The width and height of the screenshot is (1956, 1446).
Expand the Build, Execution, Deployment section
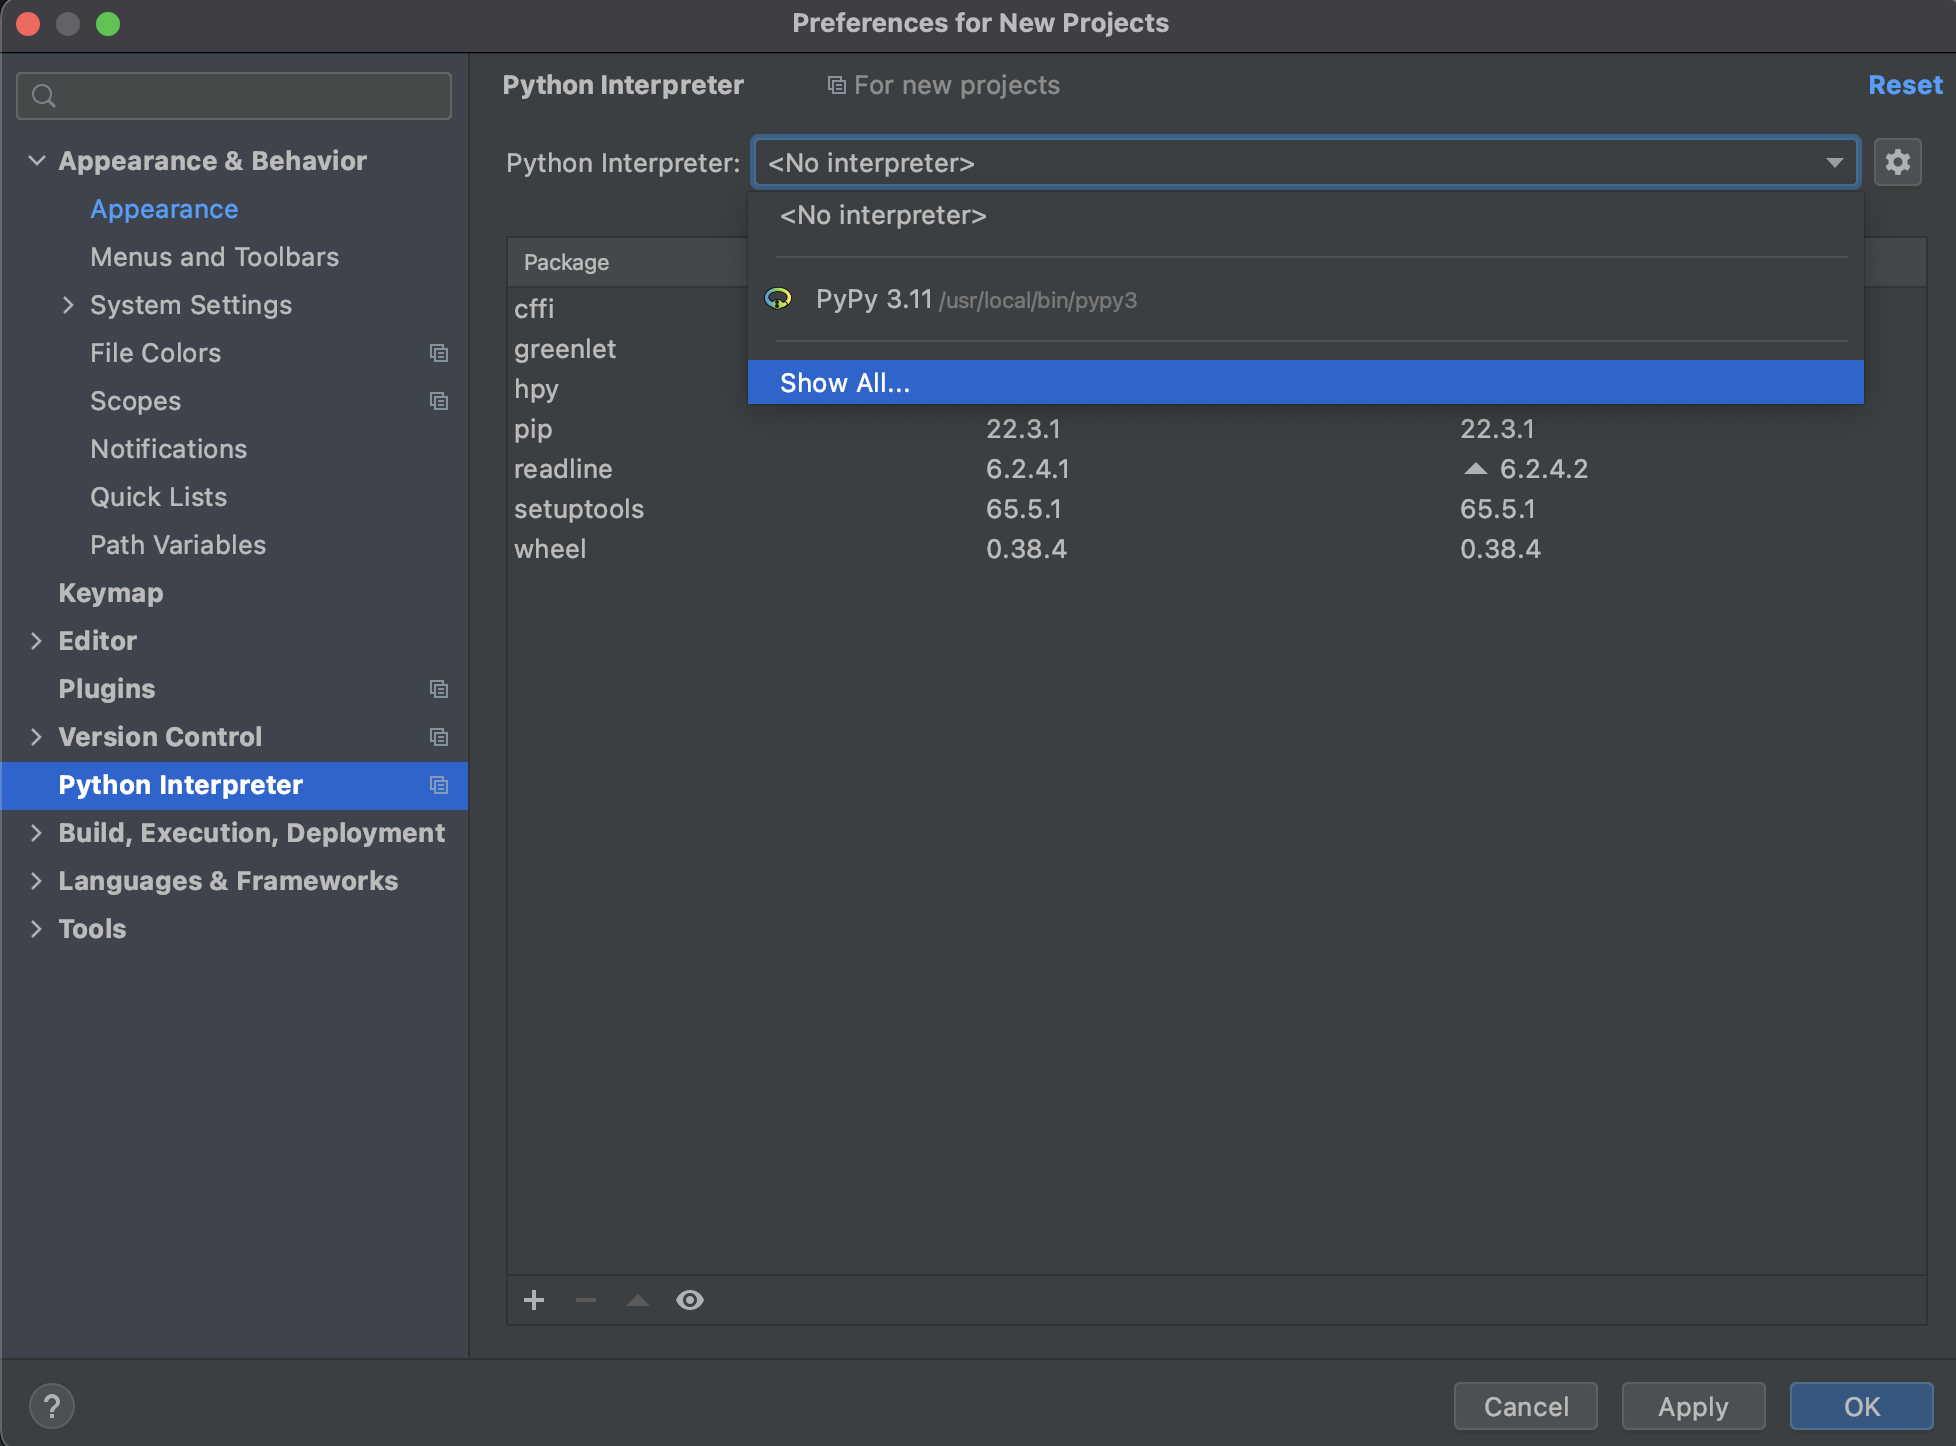[37, 833]
